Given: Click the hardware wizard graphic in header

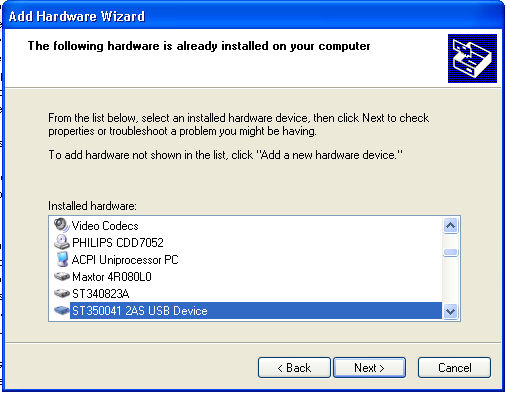Looking at the screenshot, I should click(472, 58).
